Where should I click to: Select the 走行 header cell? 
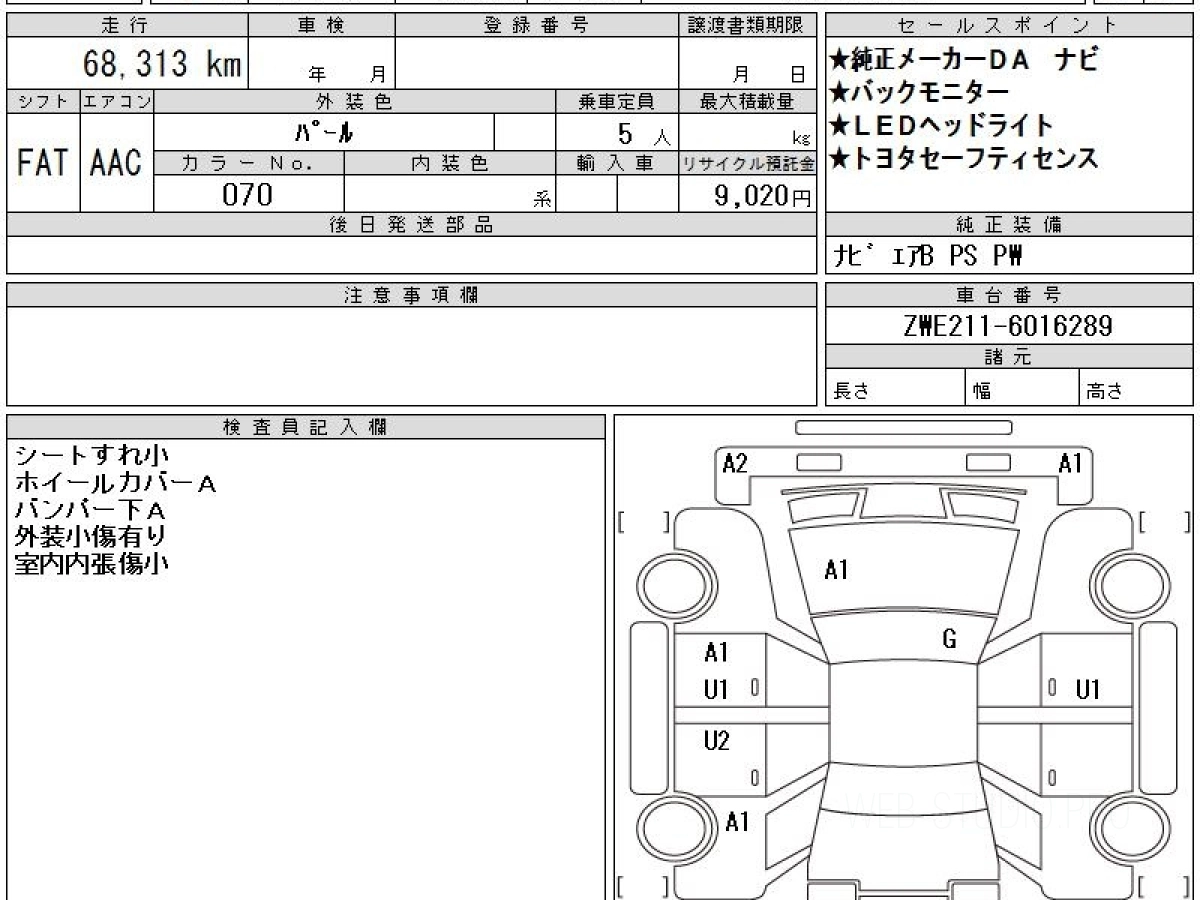click(126, 26)
